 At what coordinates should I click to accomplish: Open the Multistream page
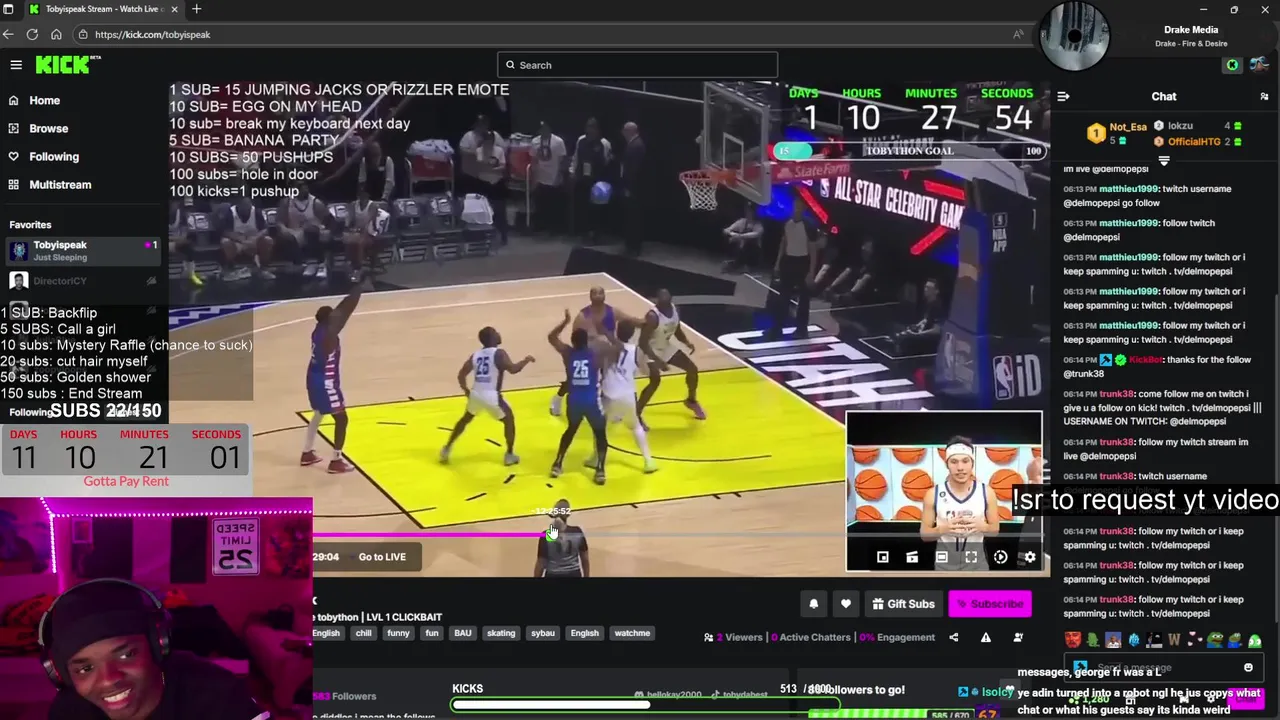point(60,184)
